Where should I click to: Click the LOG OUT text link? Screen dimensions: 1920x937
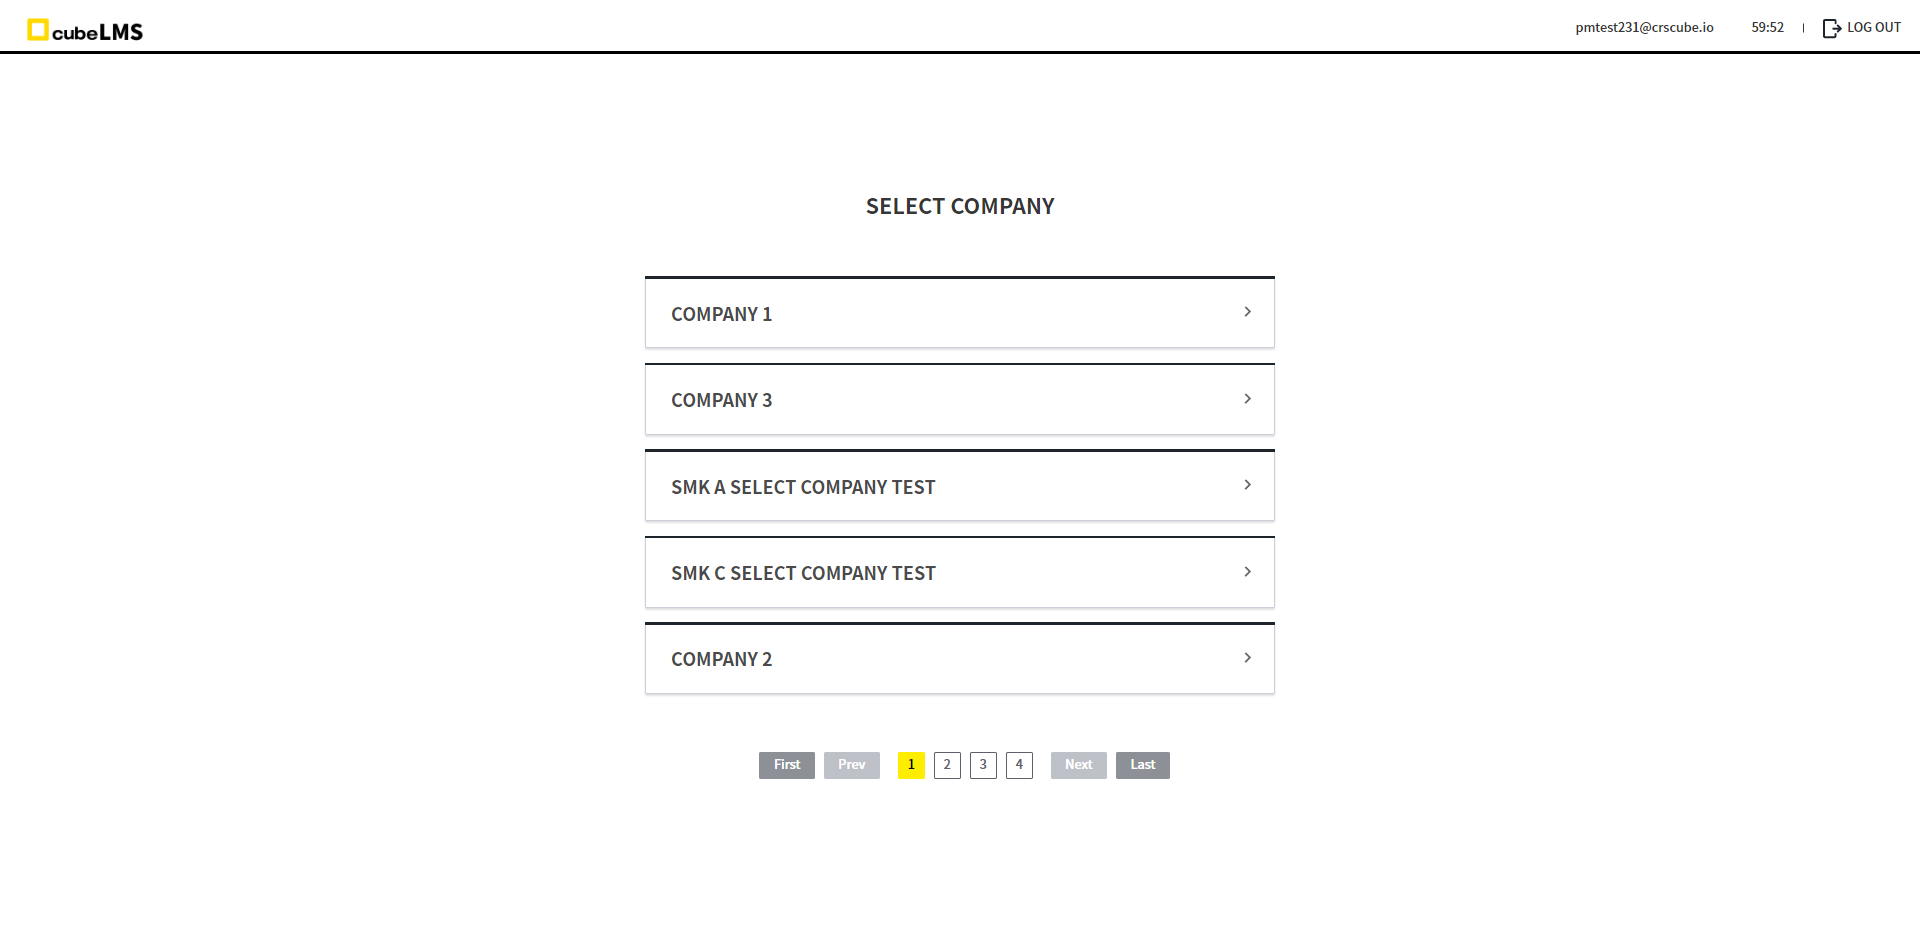click(x=1873, y=28)
